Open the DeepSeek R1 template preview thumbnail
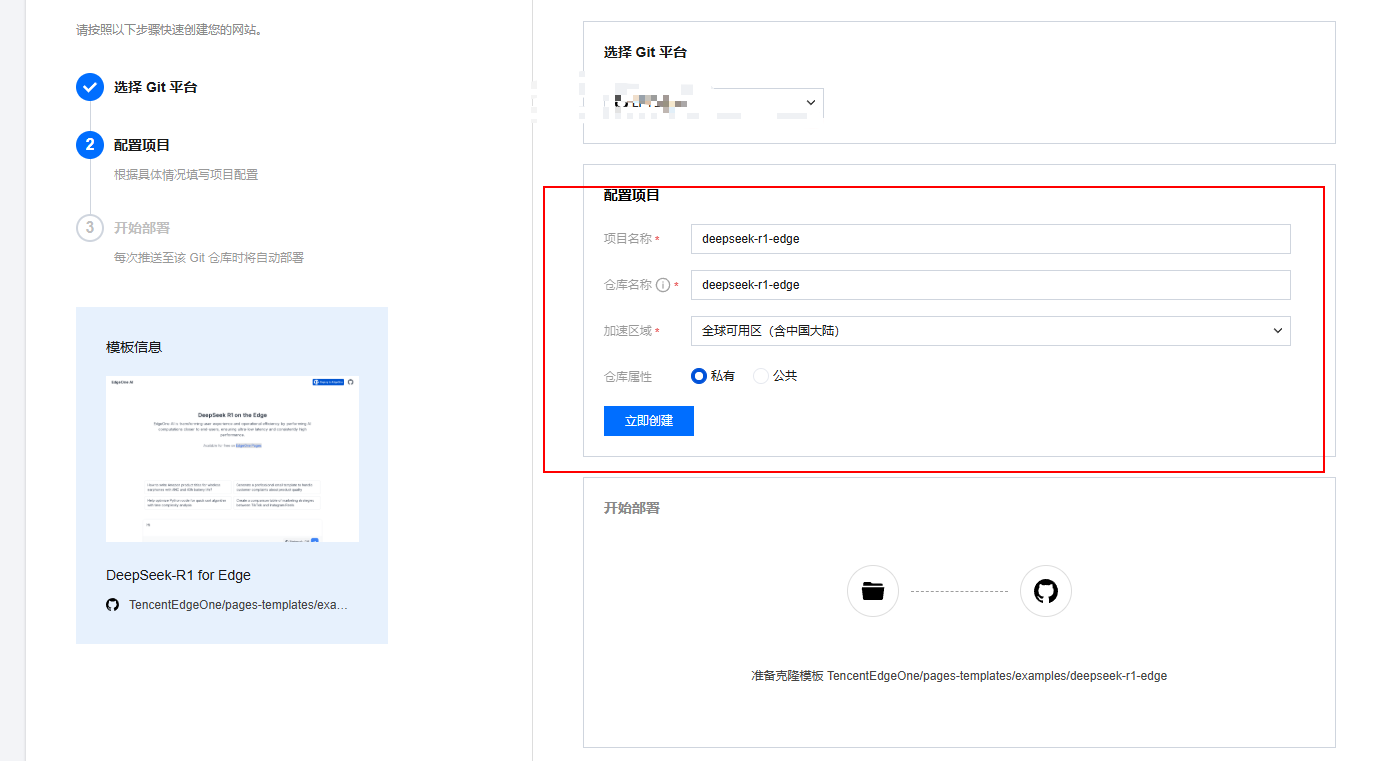 click(x=232, y=459)
